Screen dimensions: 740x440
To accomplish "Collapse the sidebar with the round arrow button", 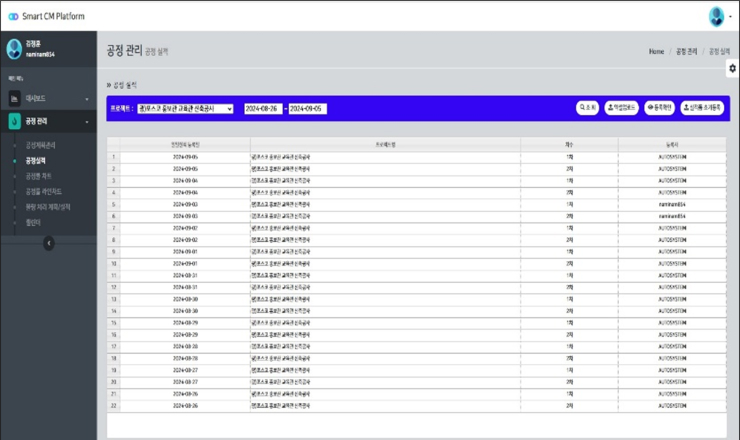I will (x=48, y=243).
